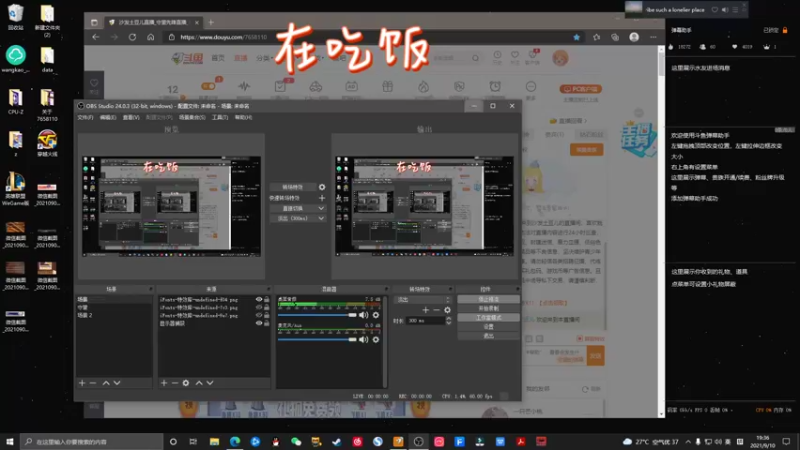Click the favorites star in the address bar
Viewport: 800px width, 450px height.
(577, 37)
